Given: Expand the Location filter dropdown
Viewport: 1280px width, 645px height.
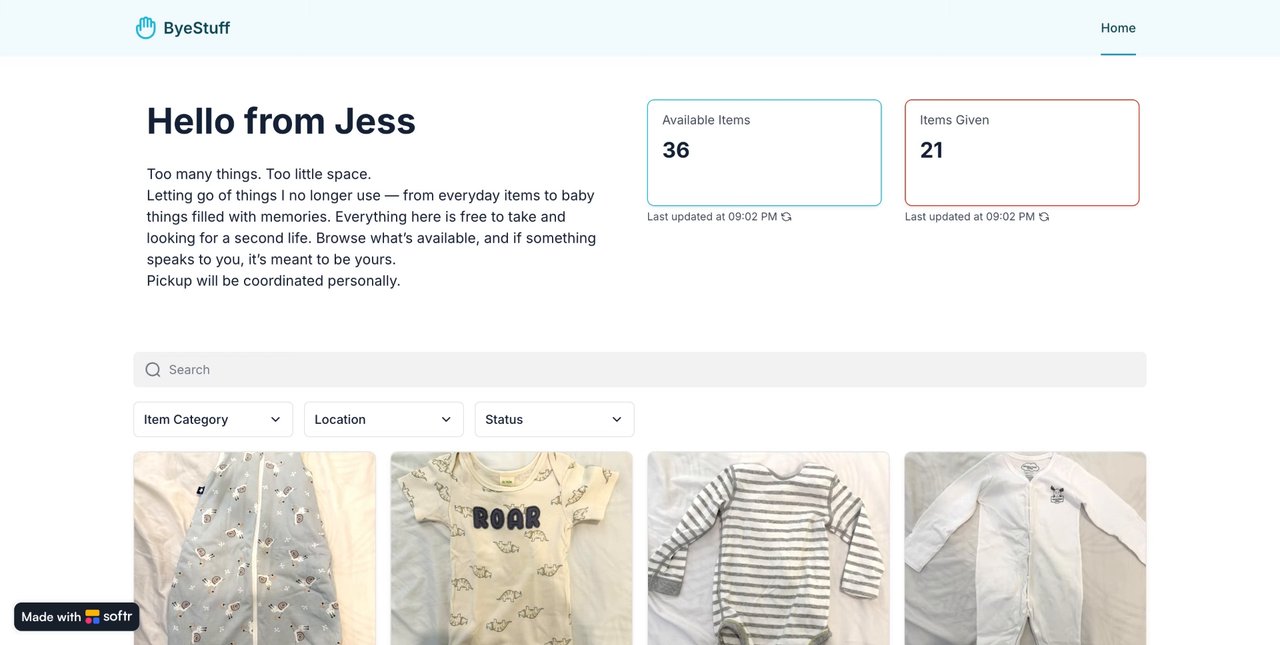Looking at the screenshot, I should click(x=383, y=420).
